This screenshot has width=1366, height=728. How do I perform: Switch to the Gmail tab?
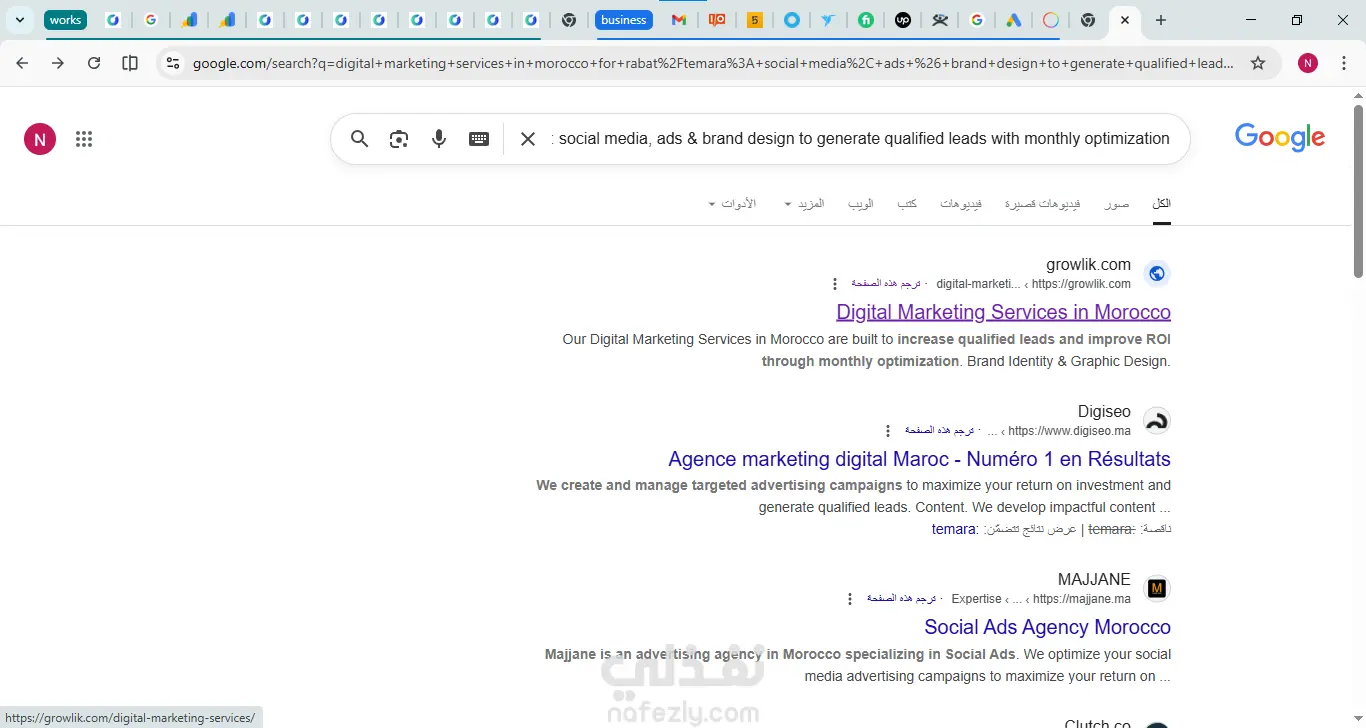[679, 20]
